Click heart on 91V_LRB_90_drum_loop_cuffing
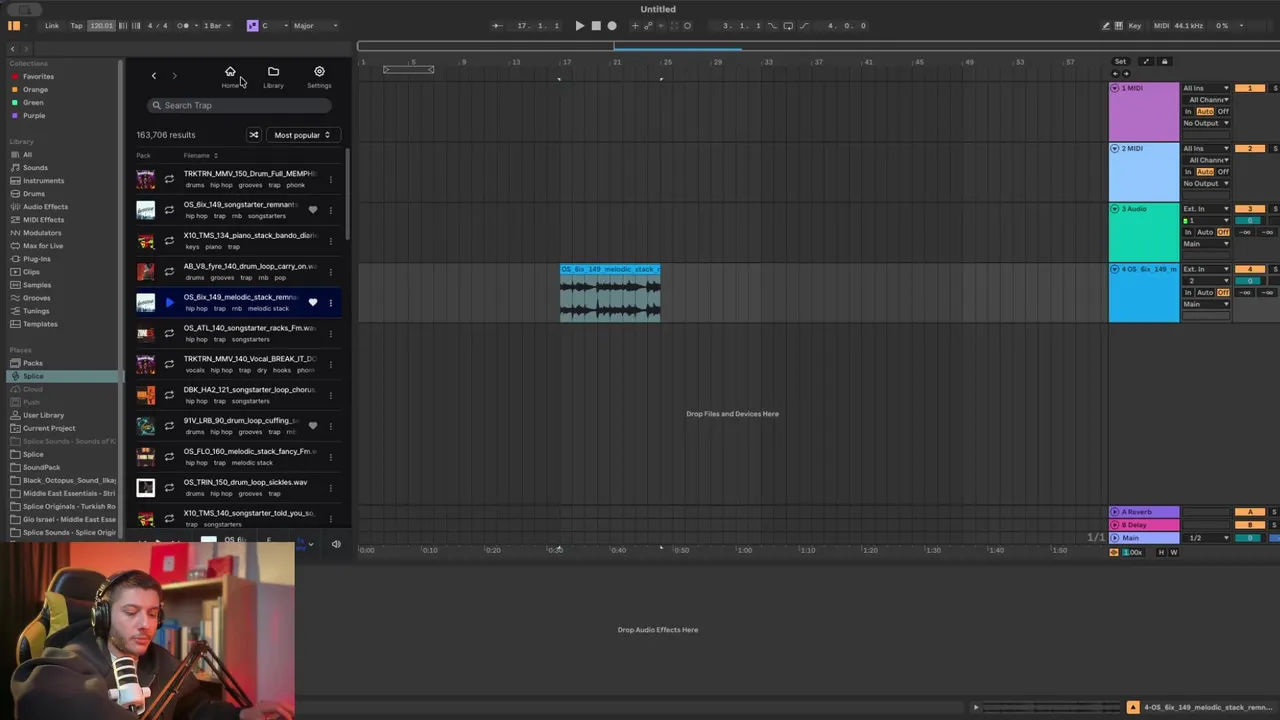Screen dimensions: 1280x720 [313, 426]
